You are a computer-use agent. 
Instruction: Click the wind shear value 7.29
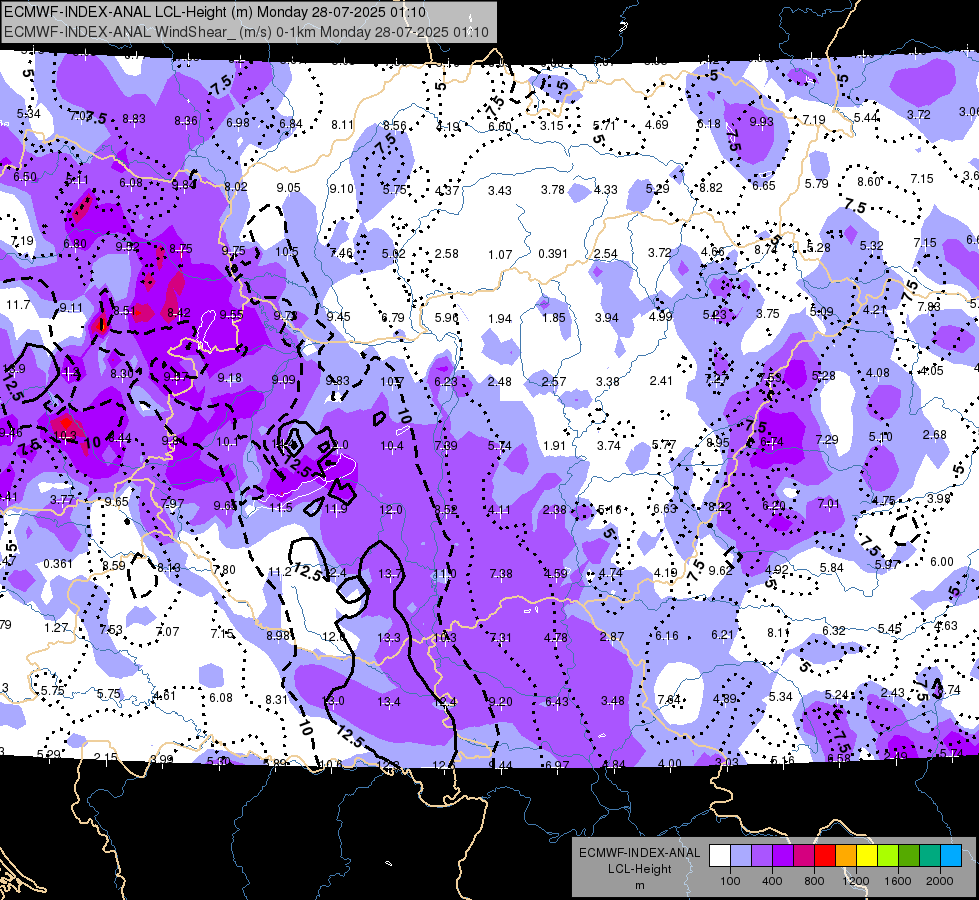[x=827, y=440]
